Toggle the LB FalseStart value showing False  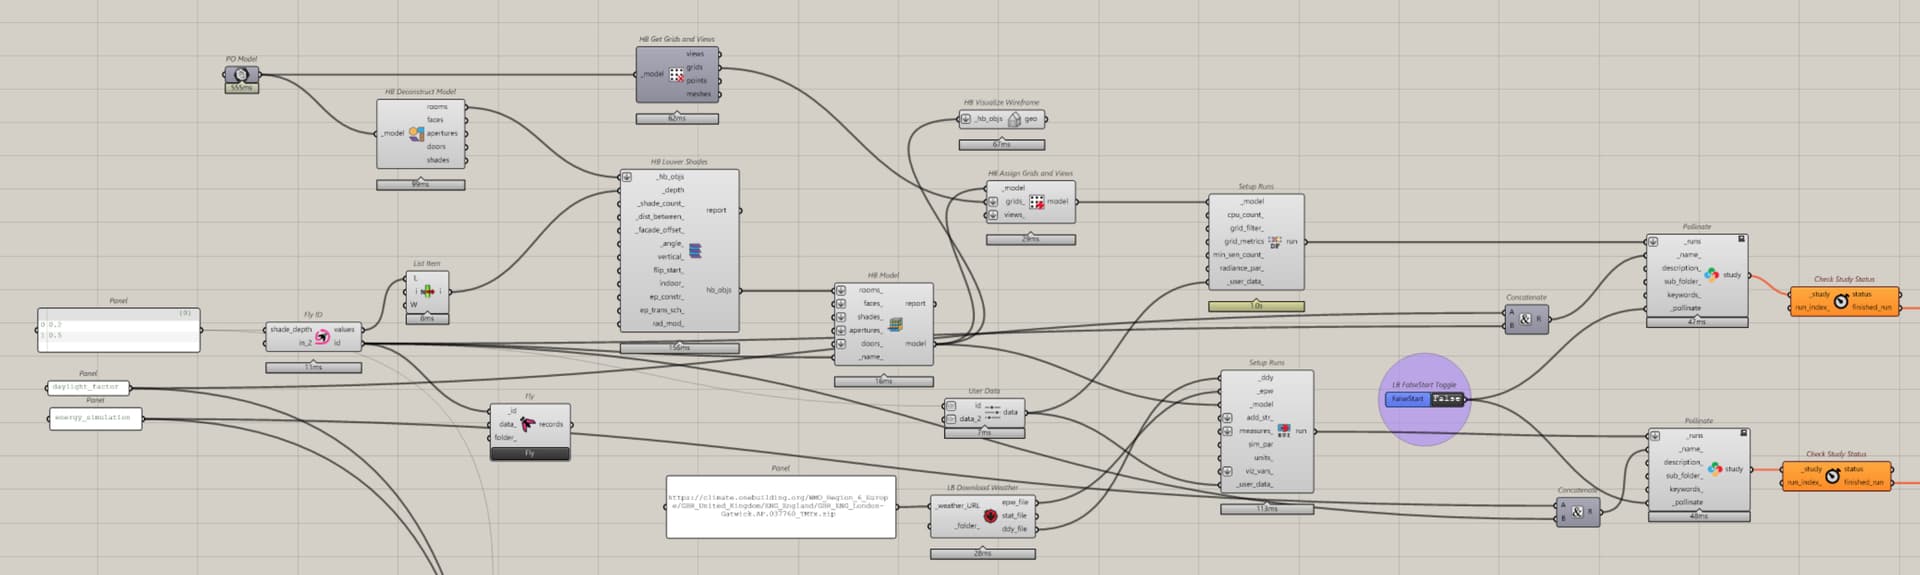coord(1446,399)
